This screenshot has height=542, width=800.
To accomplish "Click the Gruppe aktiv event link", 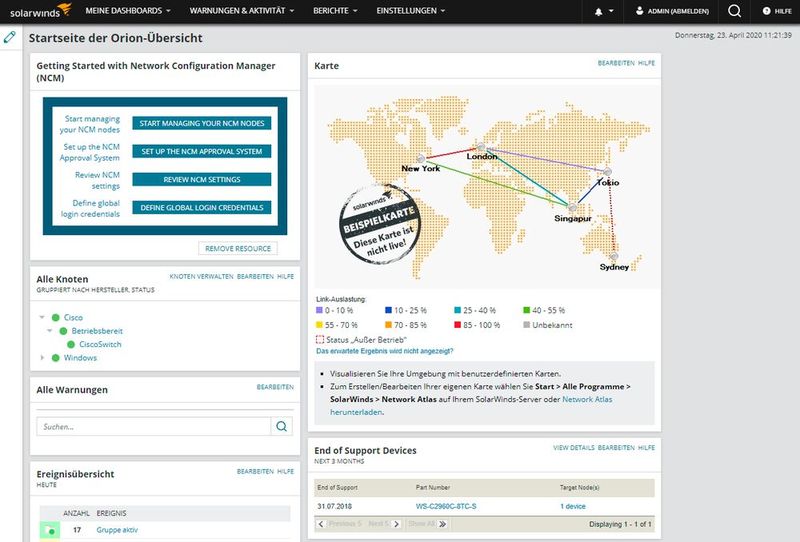I will [117, 530].
